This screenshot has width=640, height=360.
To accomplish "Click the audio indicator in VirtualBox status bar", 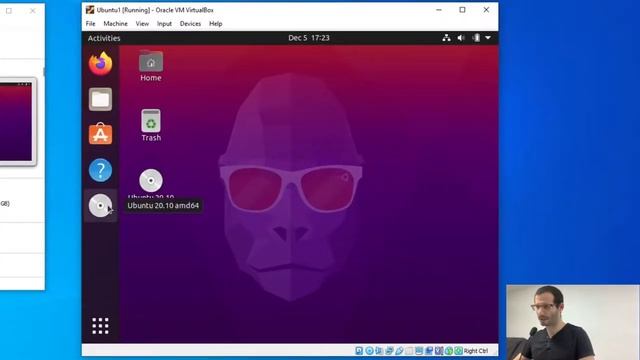I will 379,351.
